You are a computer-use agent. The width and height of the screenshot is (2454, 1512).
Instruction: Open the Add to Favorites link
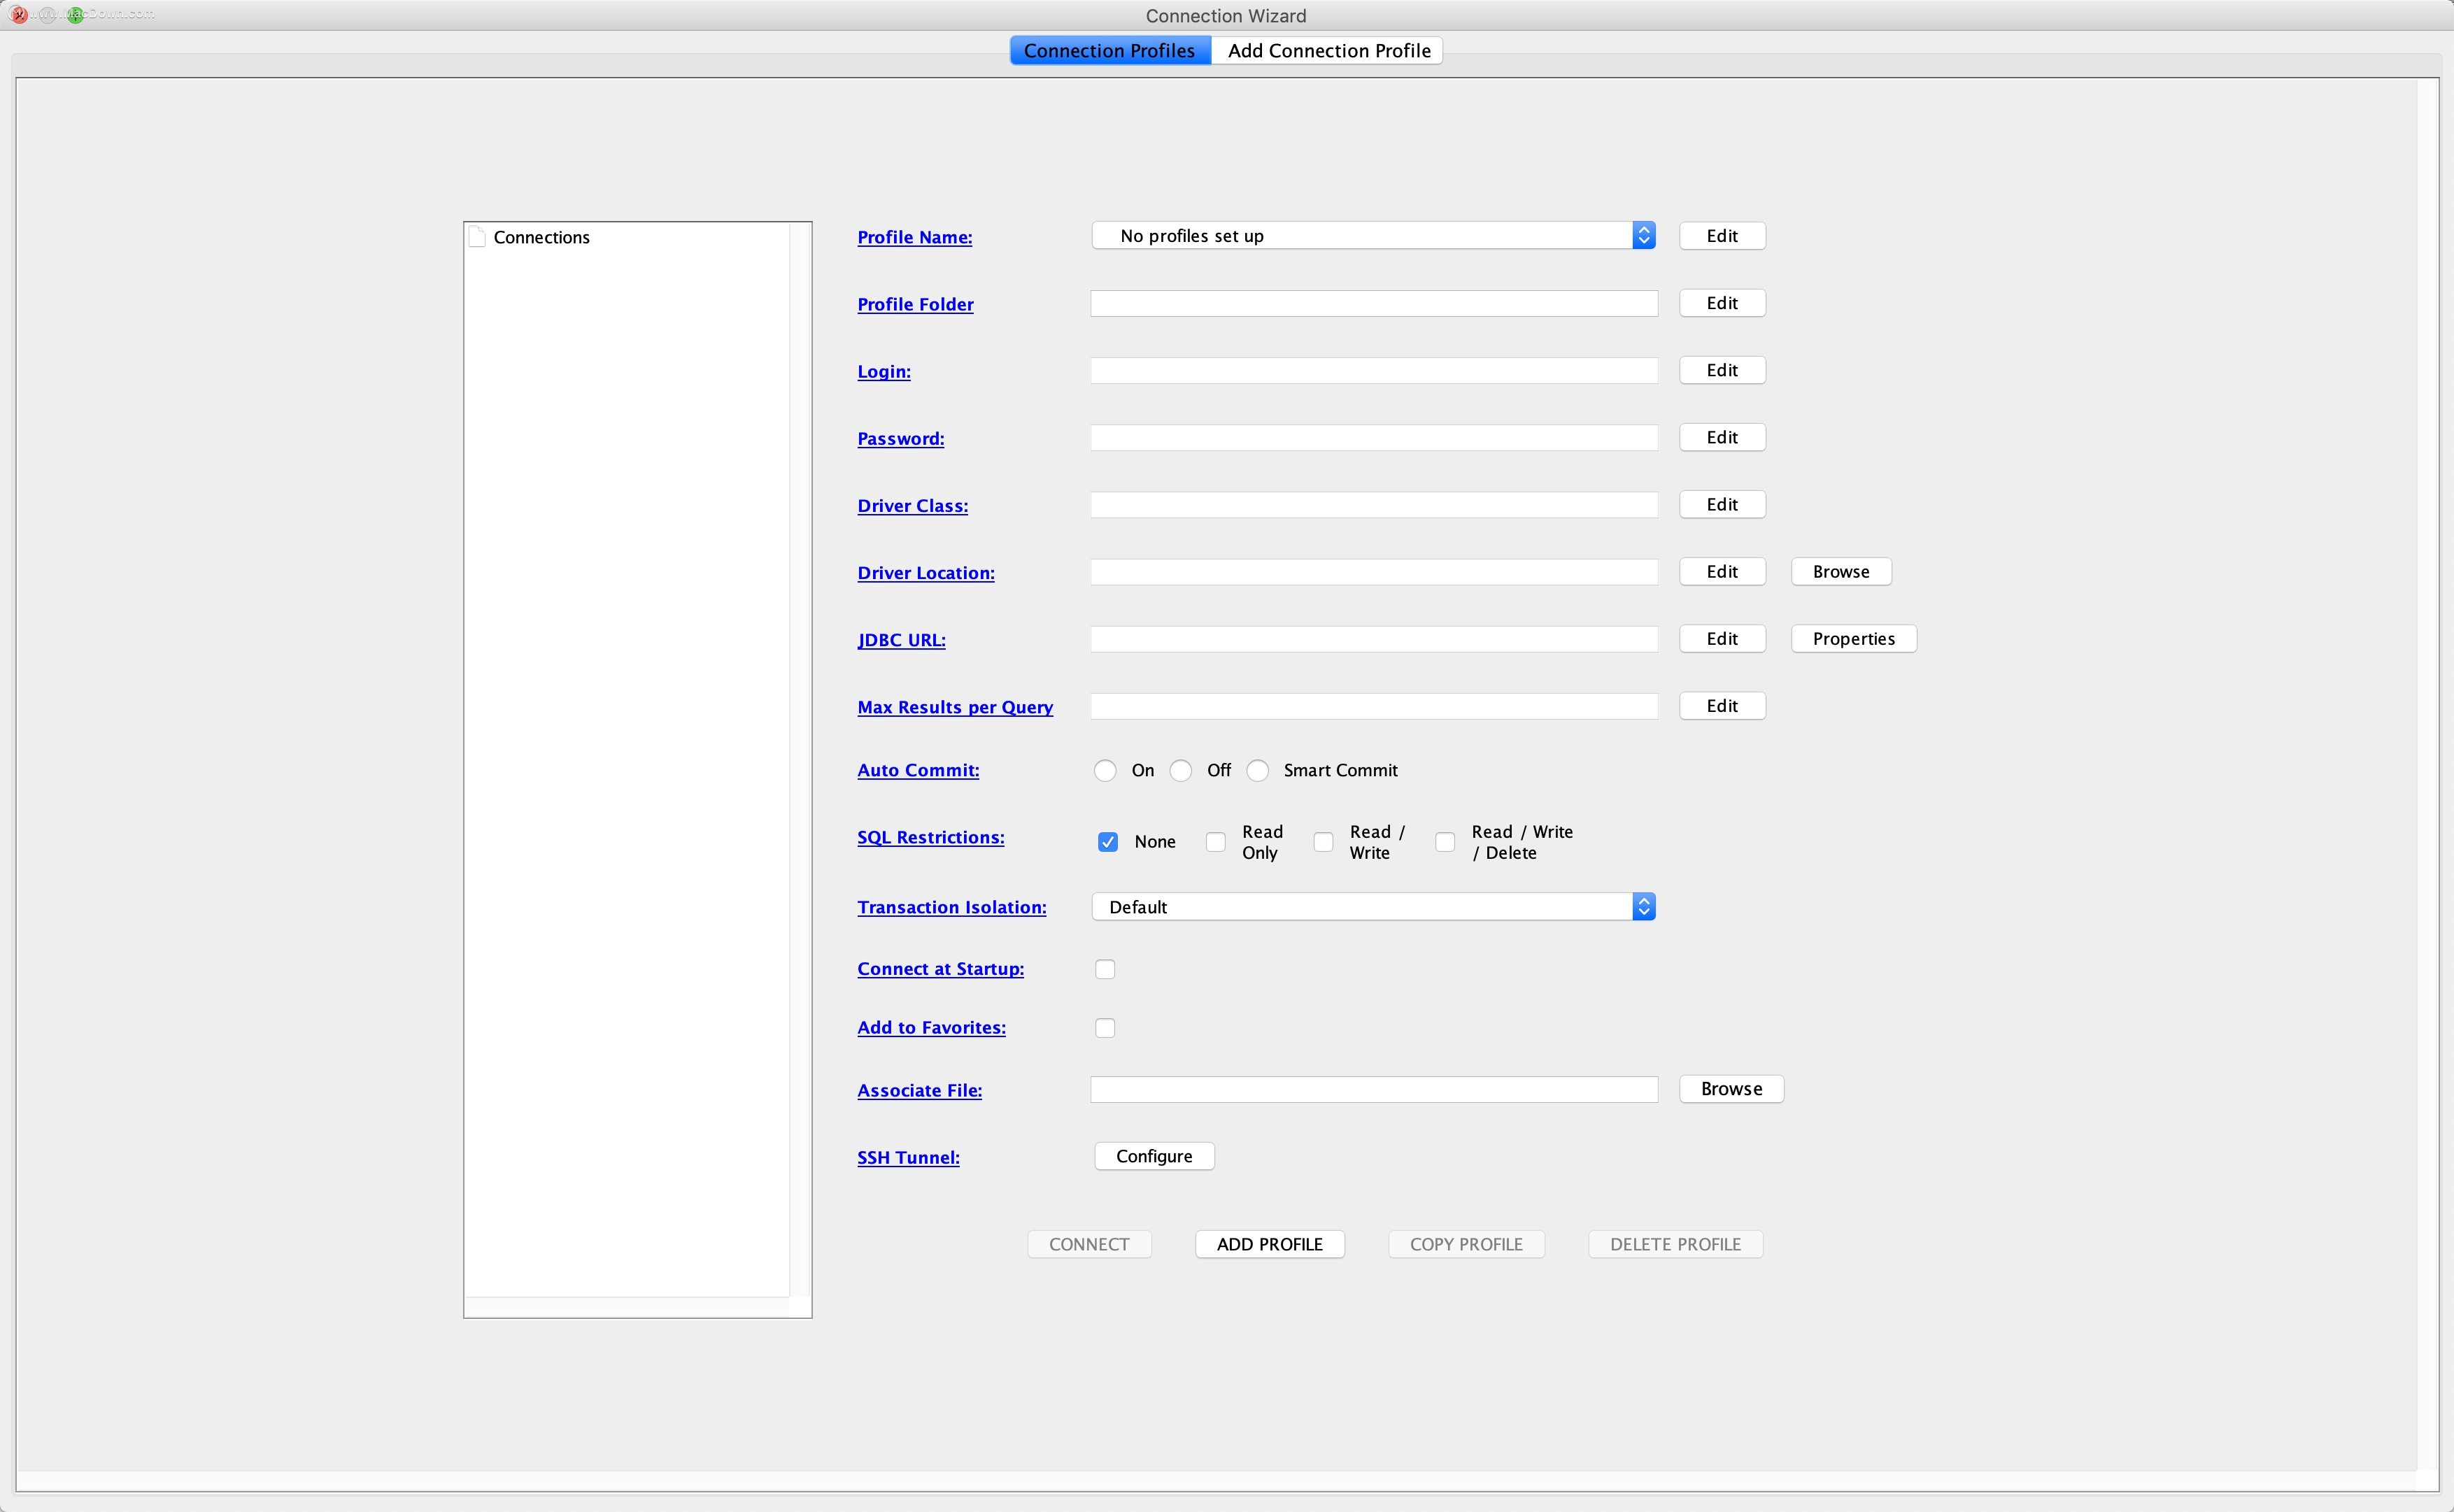pyautogui.click(x=931, y=1028)
